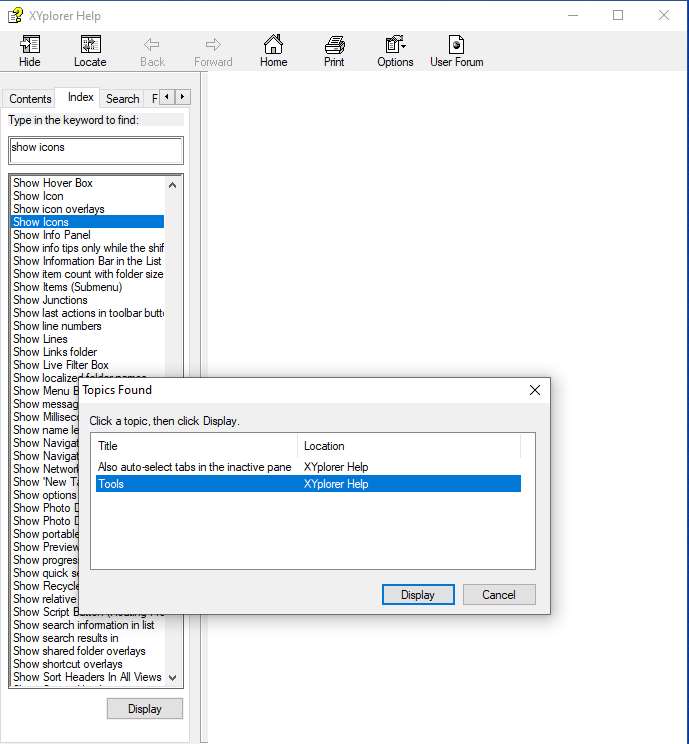689x744 pixels.
Task: Open the User Forum icon
Action: [x=456, y=51]
